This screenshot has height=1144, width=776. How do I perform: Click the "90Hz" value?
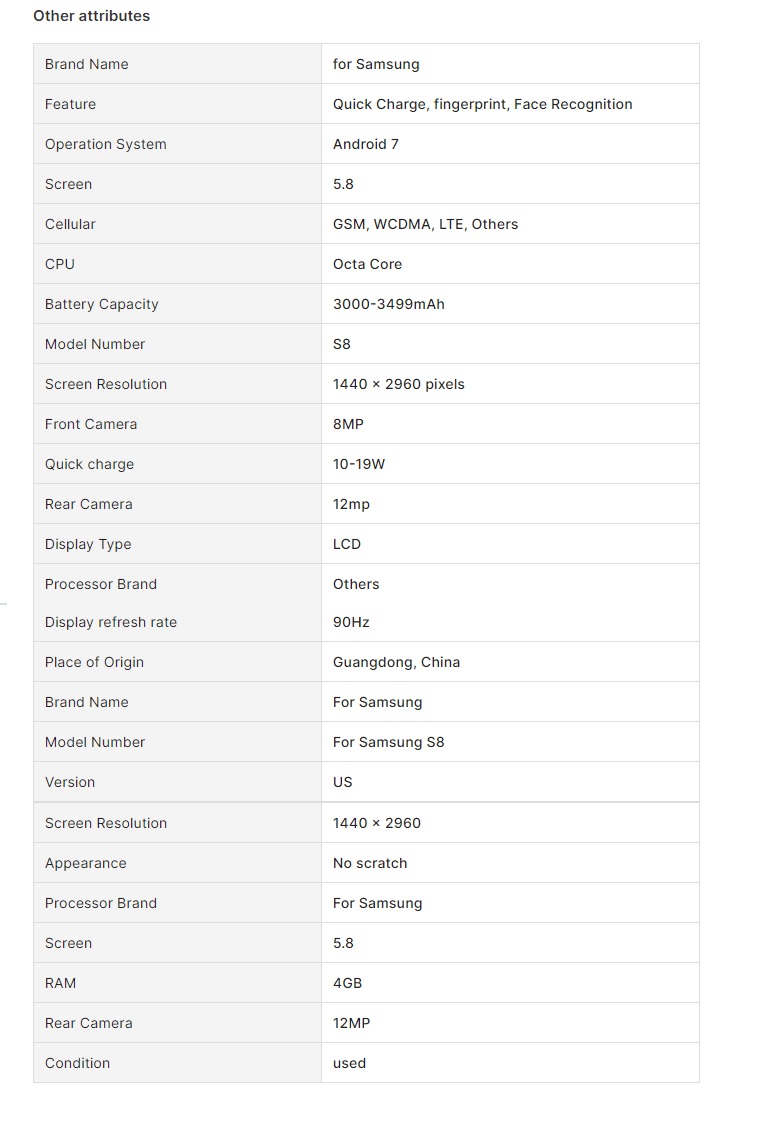(x=351, y=622)
